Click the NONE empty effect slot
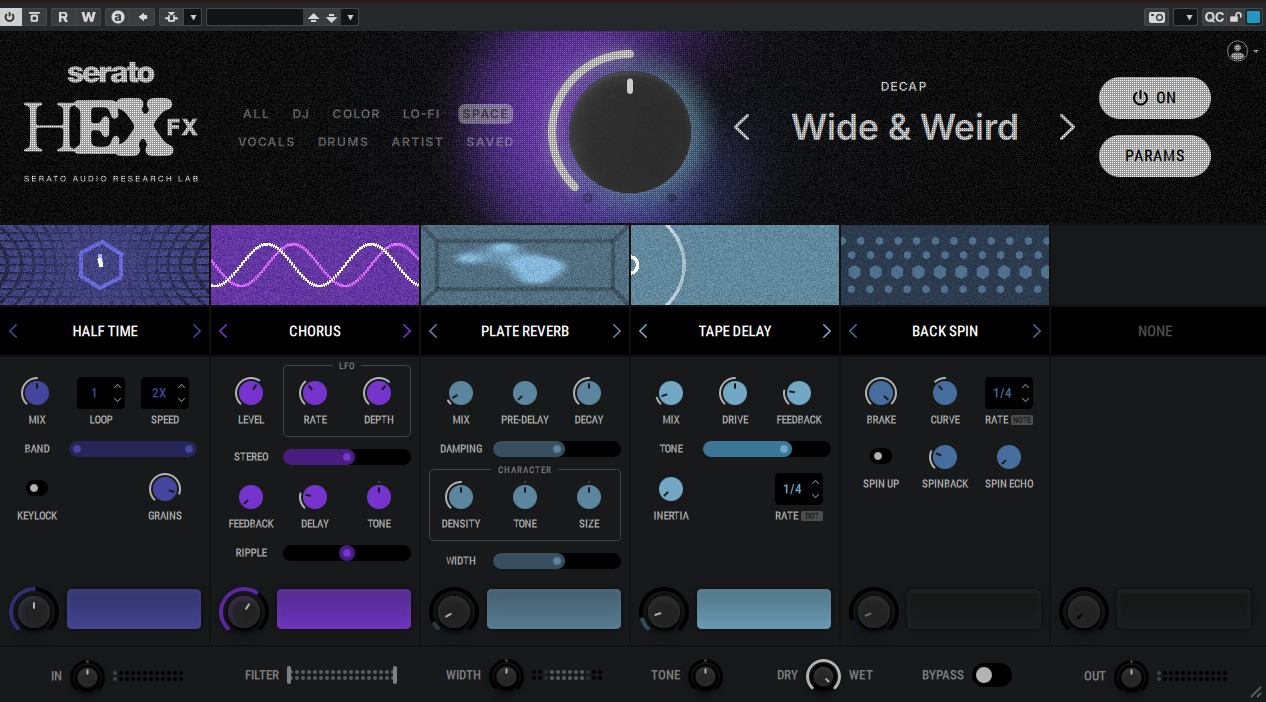The width and height of the screenshot is (1266, 702). click(1155, 331)
